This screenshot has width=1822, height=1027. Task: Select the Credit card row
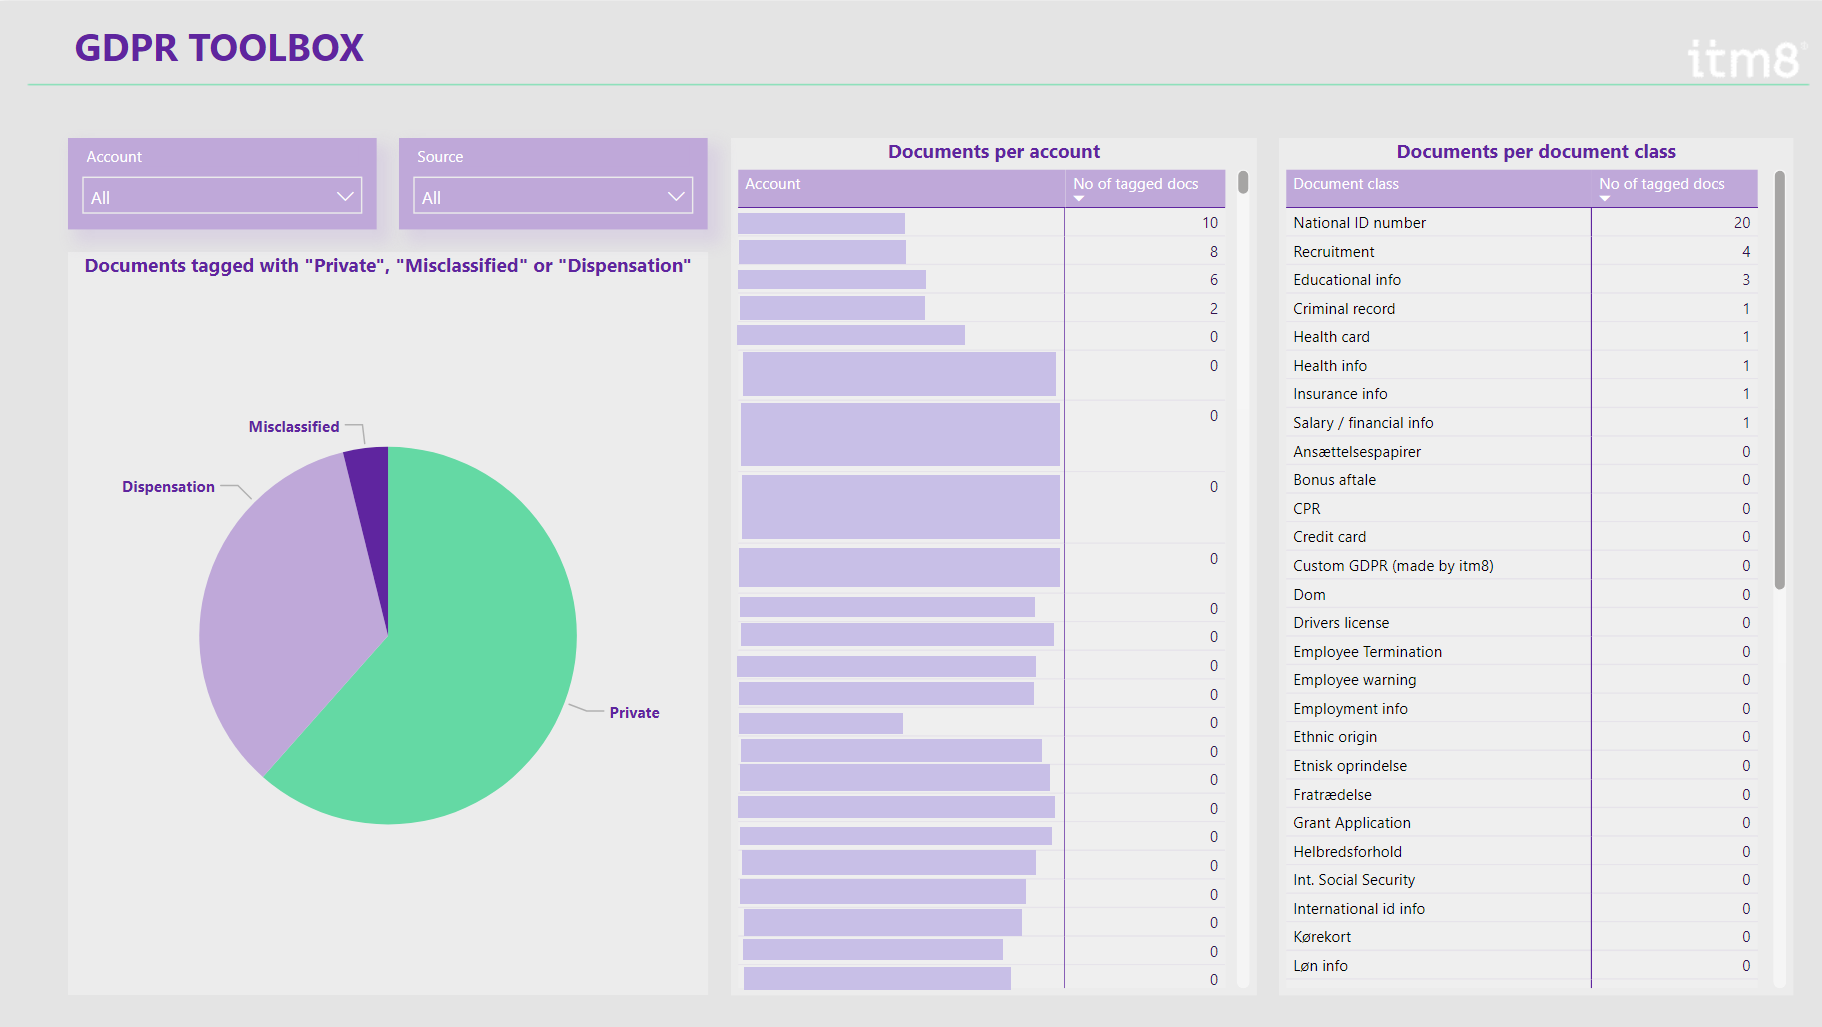tap(1521, 537)
